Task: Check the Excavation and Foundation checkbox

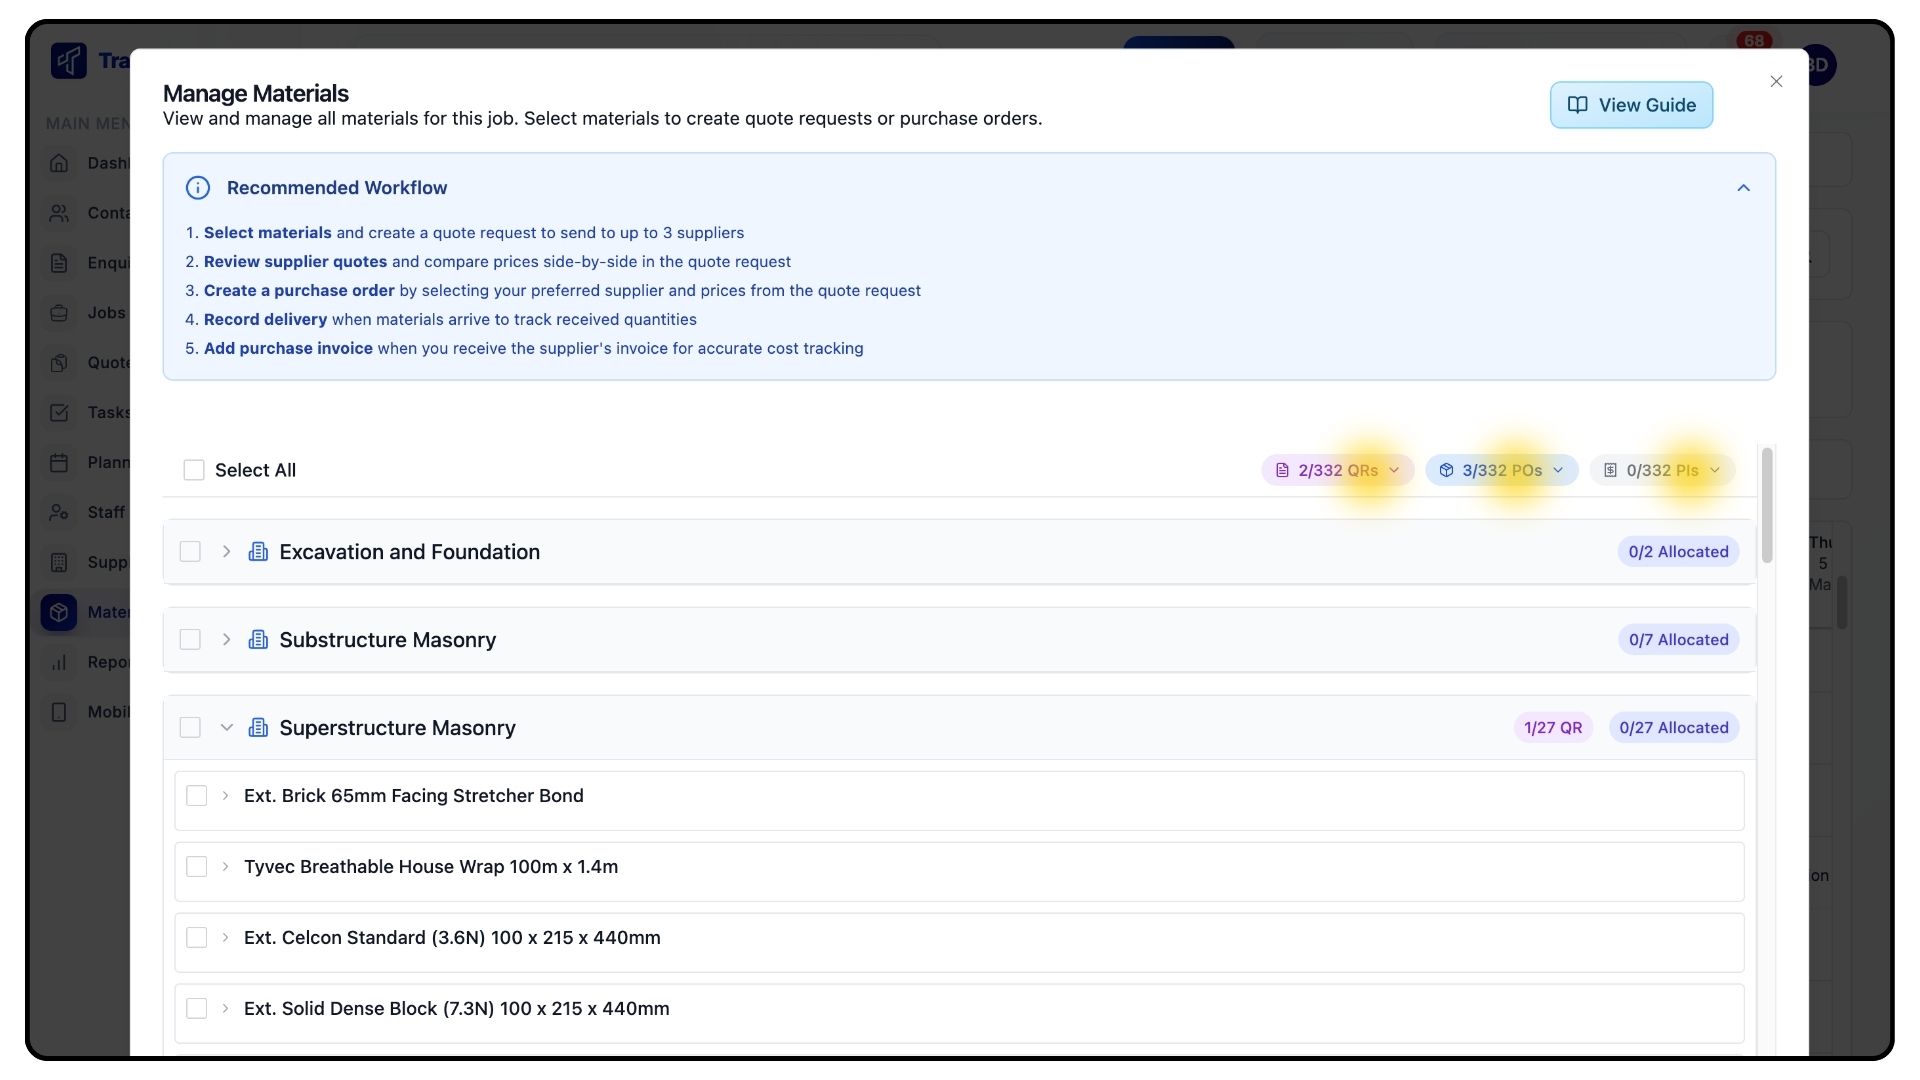Action: tap(190, 552)
